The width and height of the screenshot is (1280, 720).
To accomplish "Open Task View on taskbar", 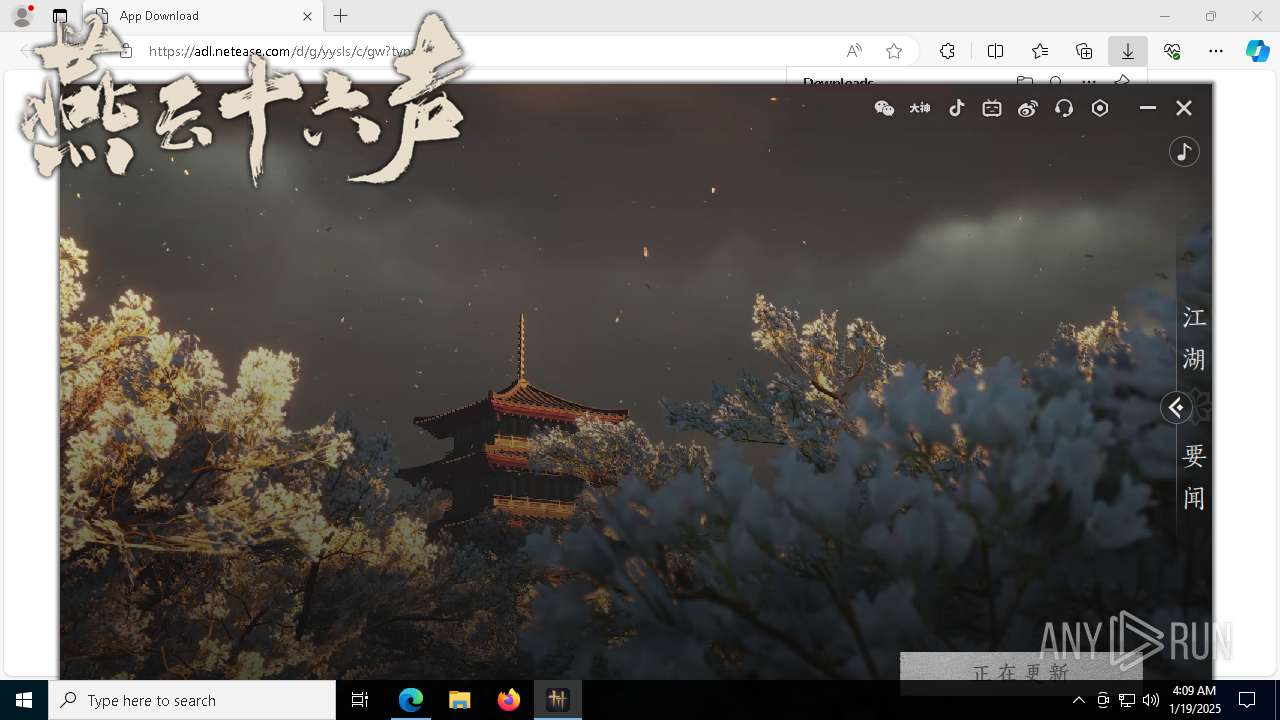I will 360,700.
